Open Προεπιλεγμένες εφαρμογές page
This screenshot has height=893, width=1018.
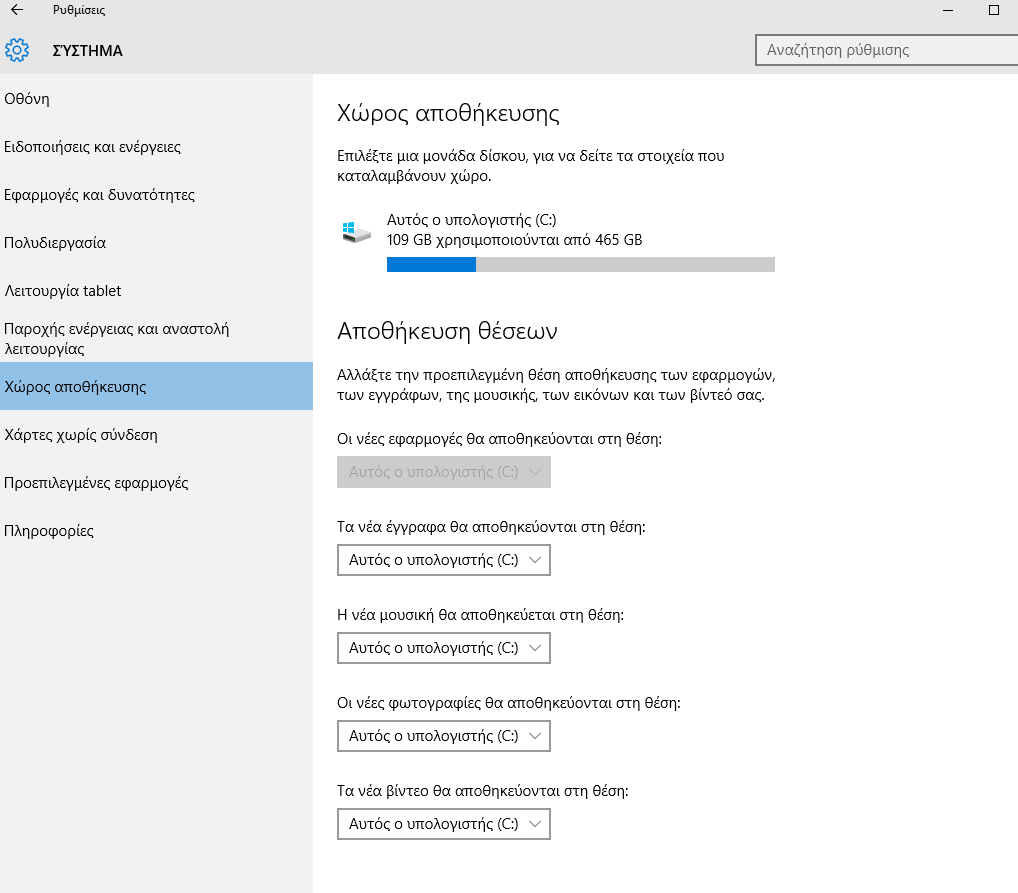point(96,483)
